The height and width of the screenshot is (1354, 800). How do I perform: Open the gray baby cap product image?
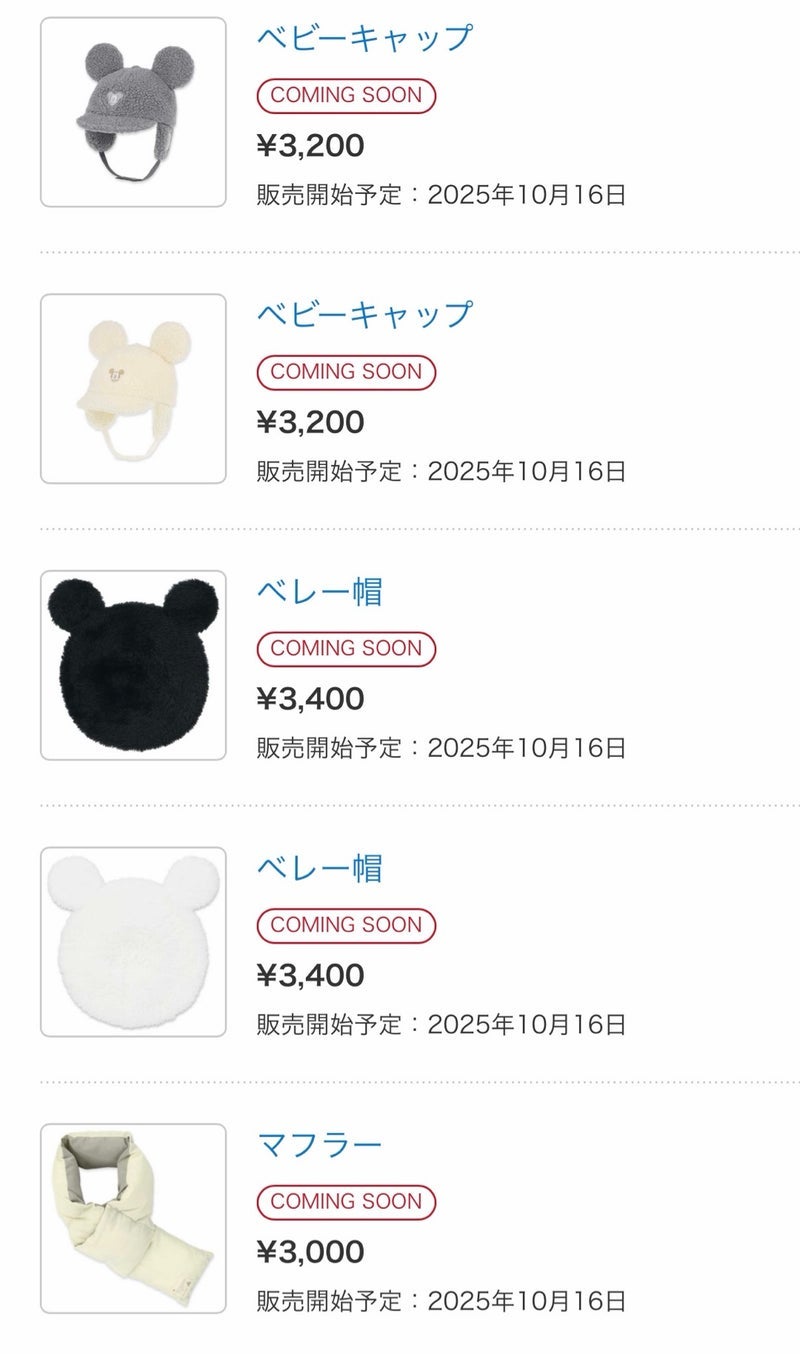coord(133,112)
